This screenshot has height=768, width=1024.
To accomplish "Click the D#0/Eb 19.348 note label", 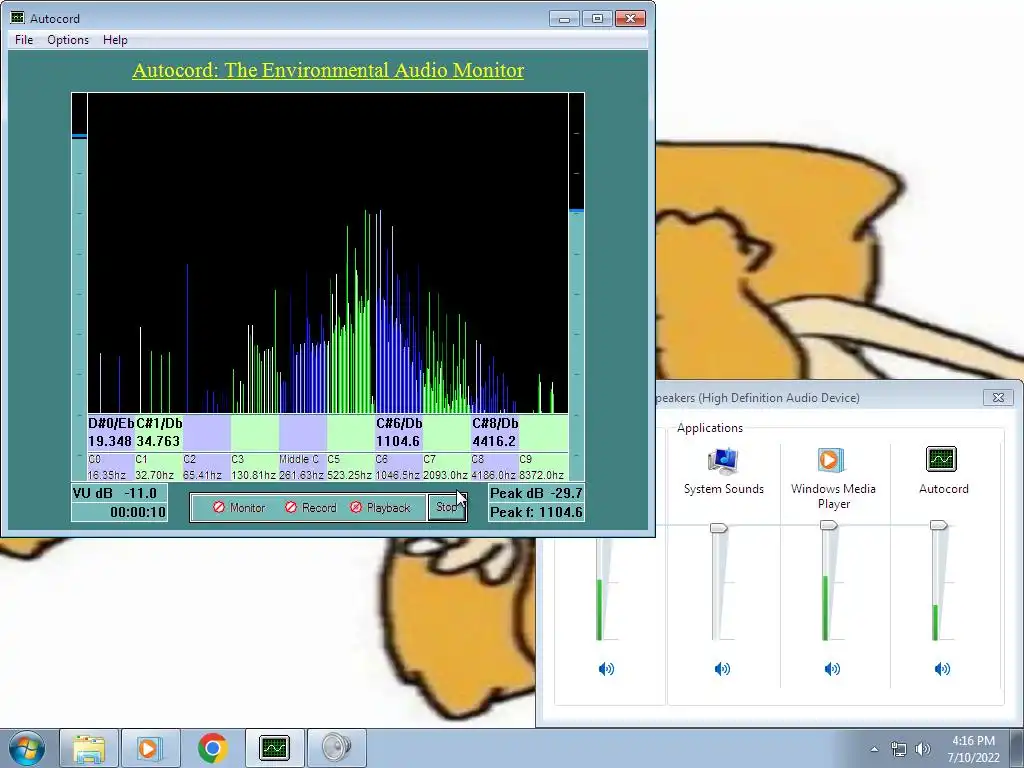I will pos(111,432).
